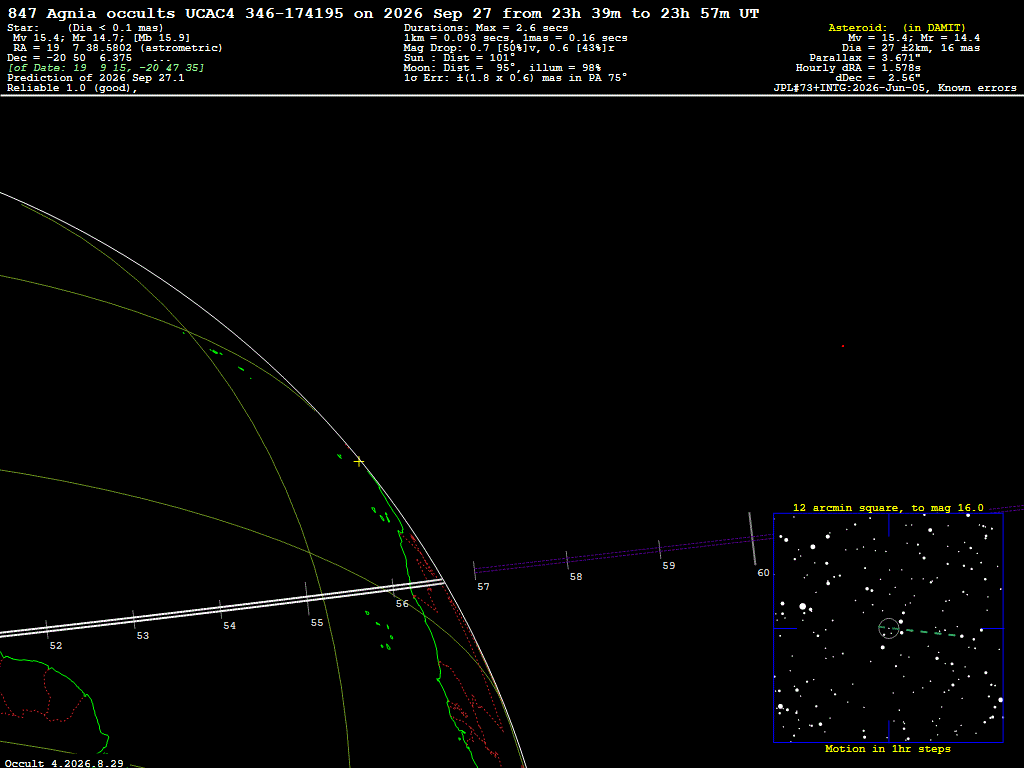
Task: Select the minute 55 tick mark
Action: (x=307, y=599)
